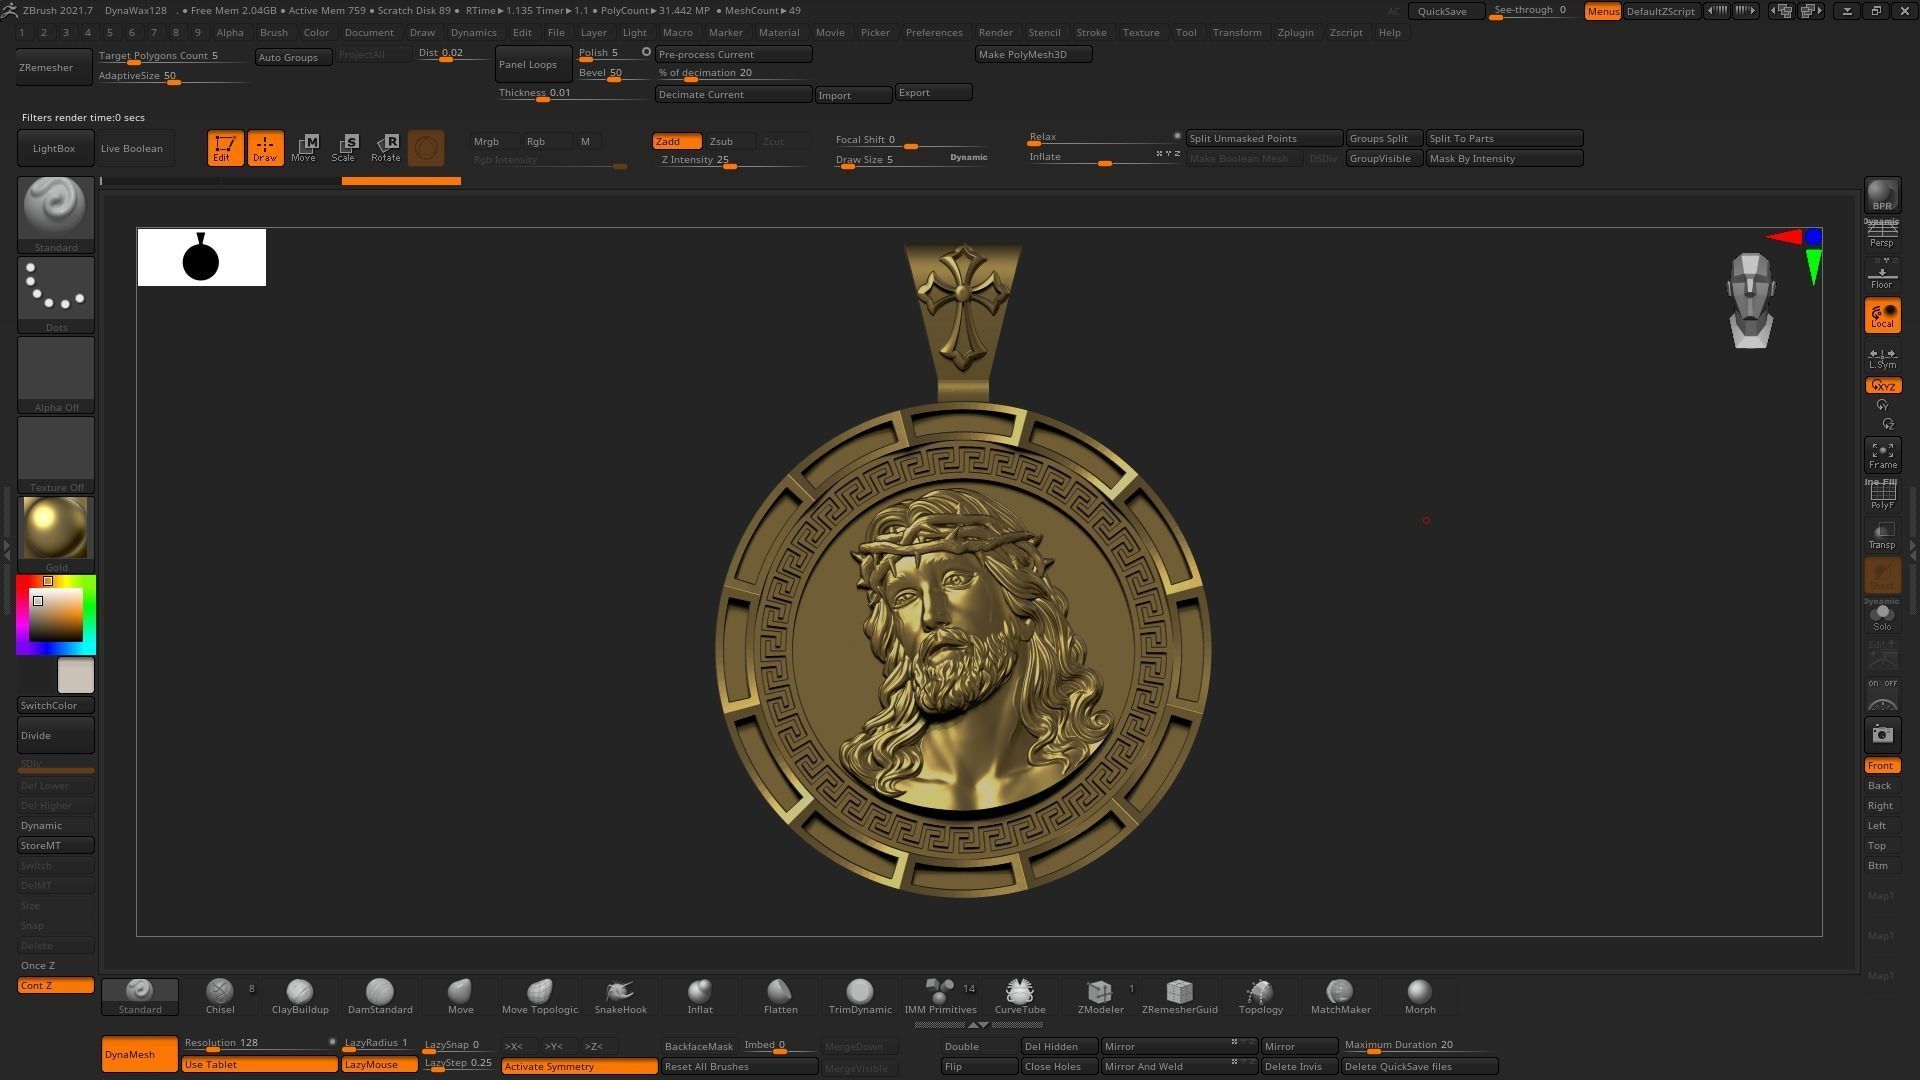1920x1080 pixels.
Task: Select the DamStandard brush
Action: 380,996
